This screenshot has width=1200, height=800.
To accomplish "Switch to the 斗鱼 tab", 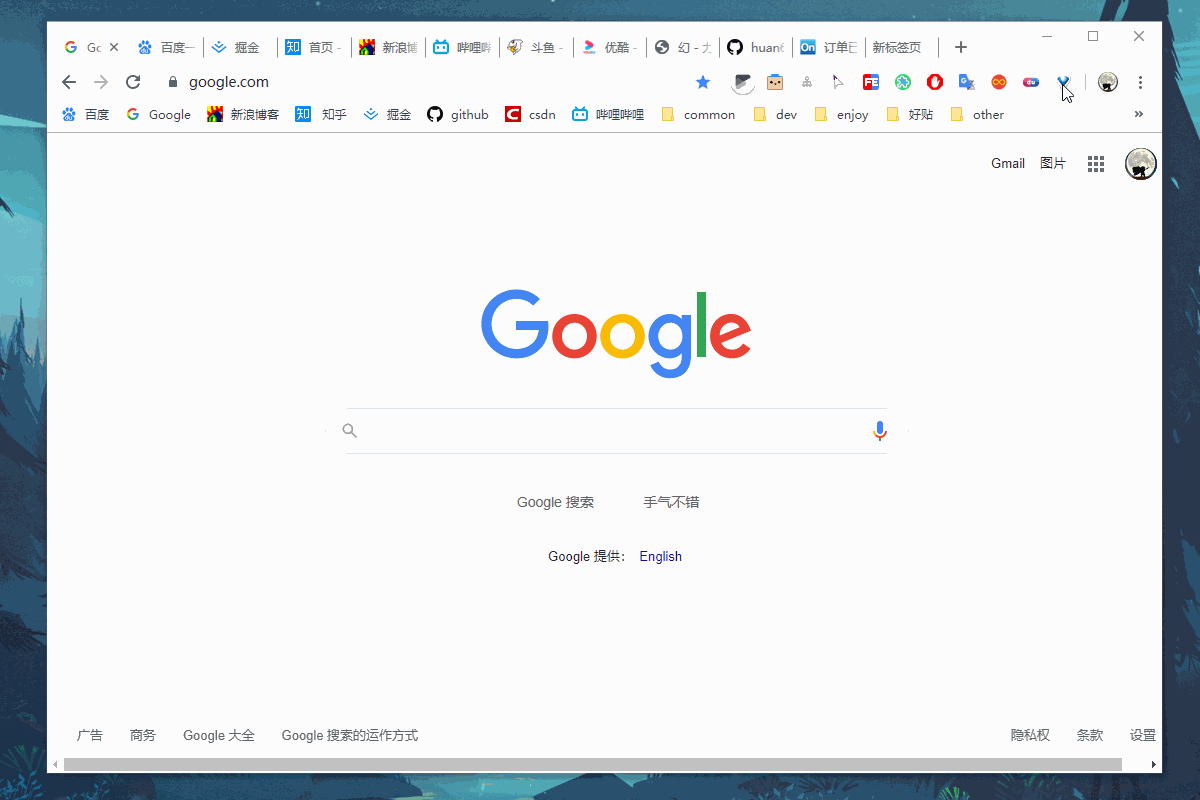I will (x=535, y=47).
